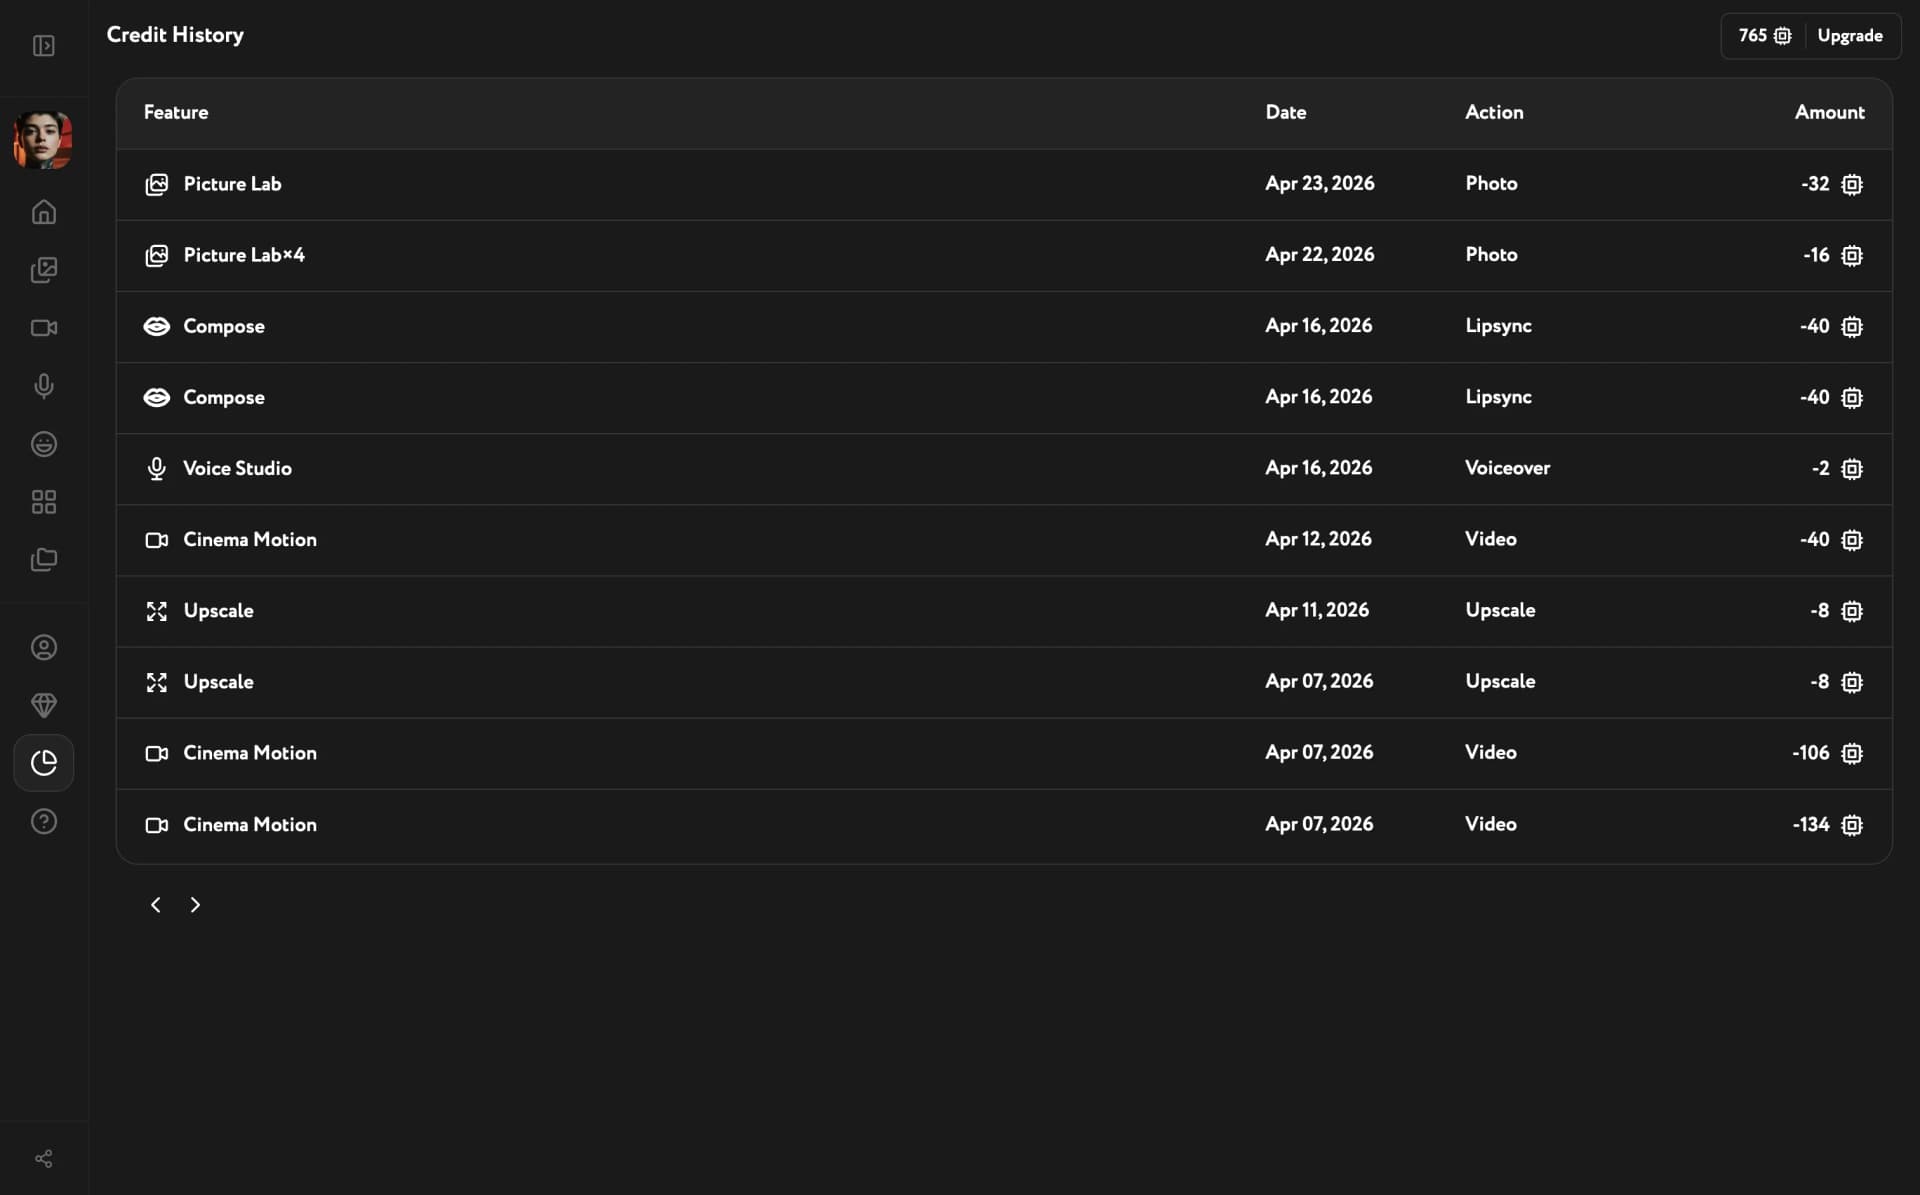This screenshot has width=1920, height=1195.
Task: Open the image gallery sidebar icon
Action: coord(44,270)
